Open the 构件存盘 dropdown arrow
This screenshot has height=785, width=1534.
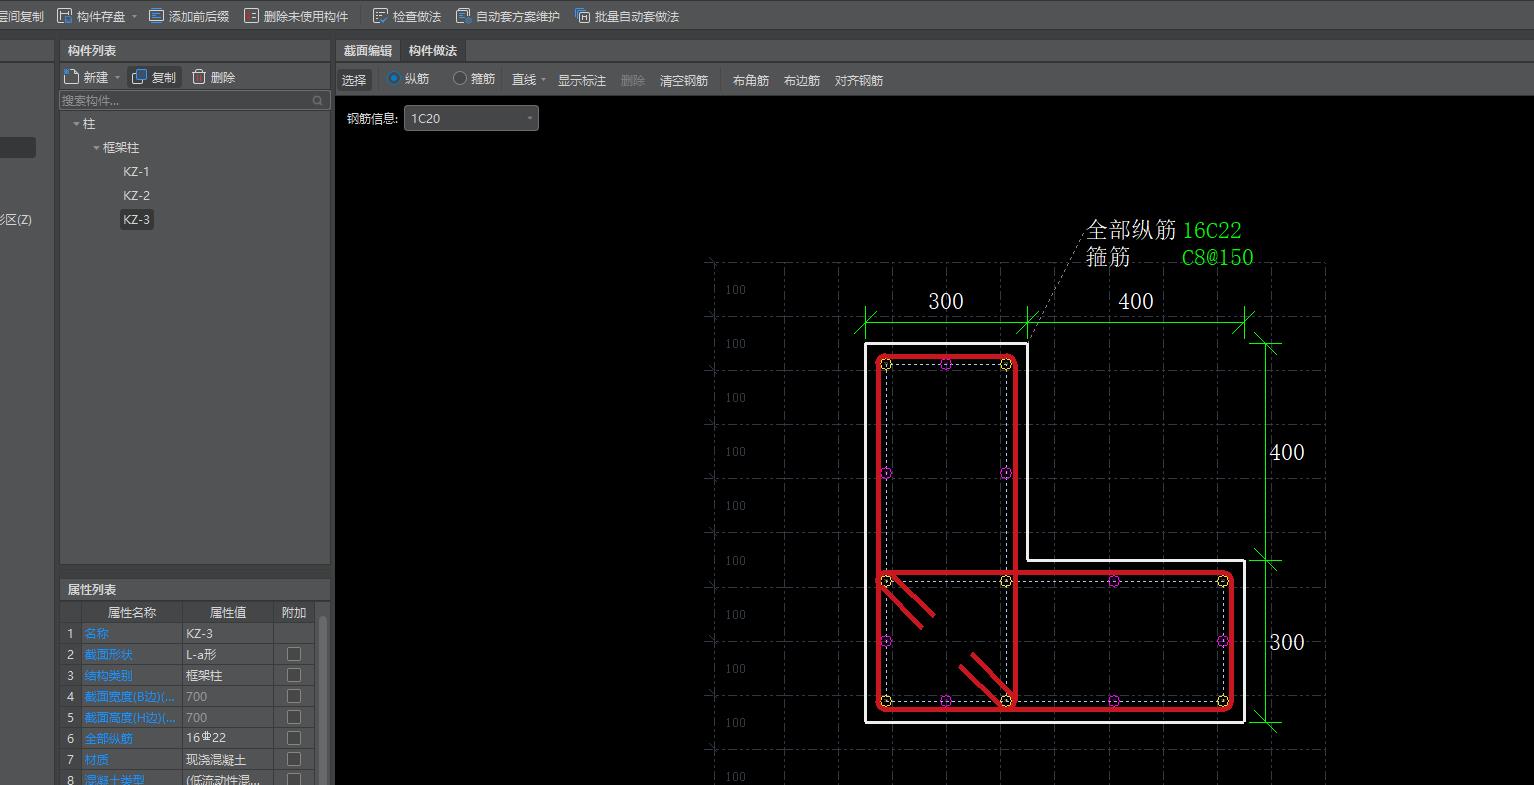[x=134, y=17]
